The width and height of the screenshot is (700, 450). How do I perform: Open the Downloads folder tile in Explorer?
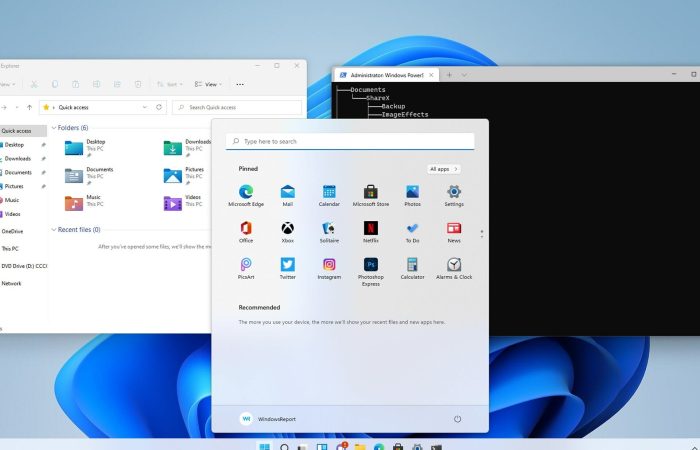pos(187,148)
